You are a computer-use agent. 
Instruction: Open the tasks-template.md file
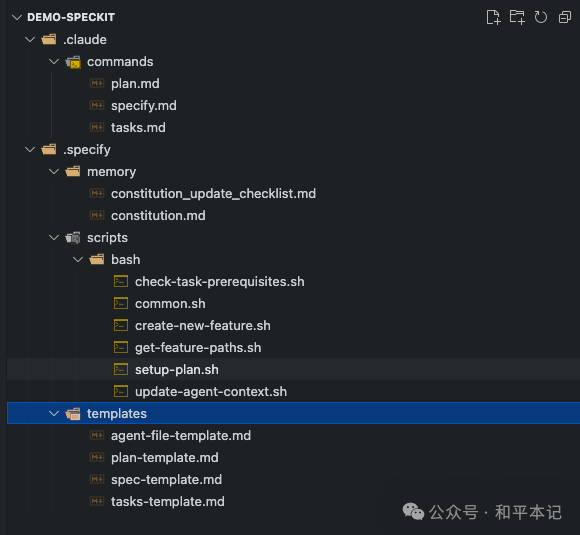(x=168, y=502)
